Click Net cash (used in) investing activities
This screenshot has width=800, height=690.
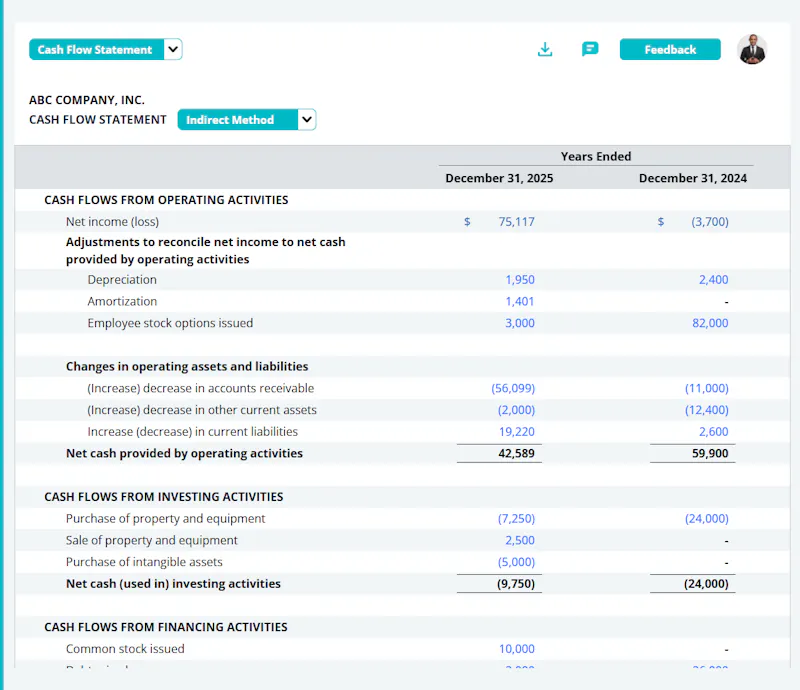coord(173,584)
